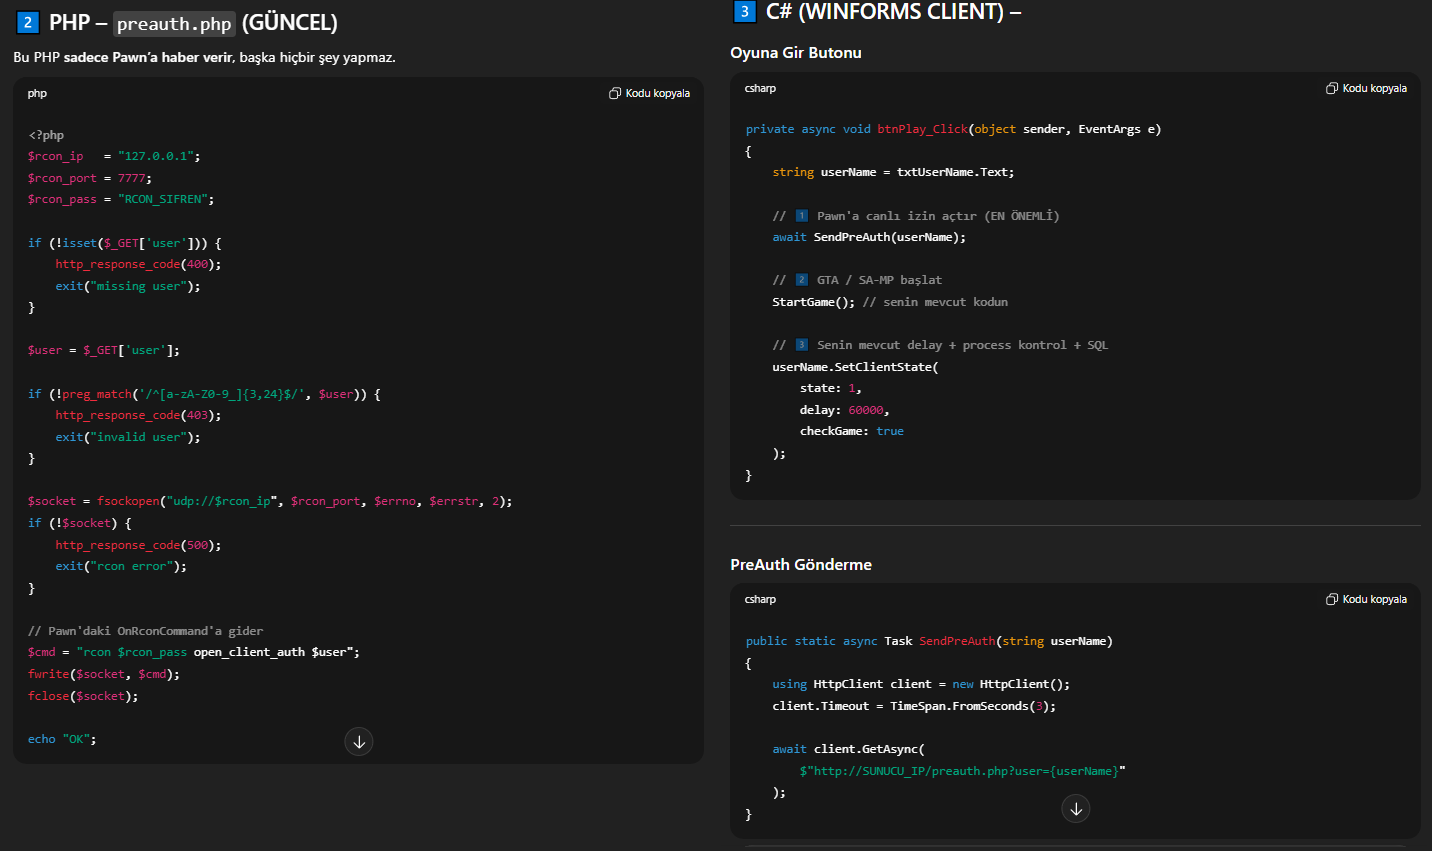Image resolution: width=1432 pixels, height=851 pixels.
Task: Click the '$rcon_port = 7777;' line
Action: [90, 178]
